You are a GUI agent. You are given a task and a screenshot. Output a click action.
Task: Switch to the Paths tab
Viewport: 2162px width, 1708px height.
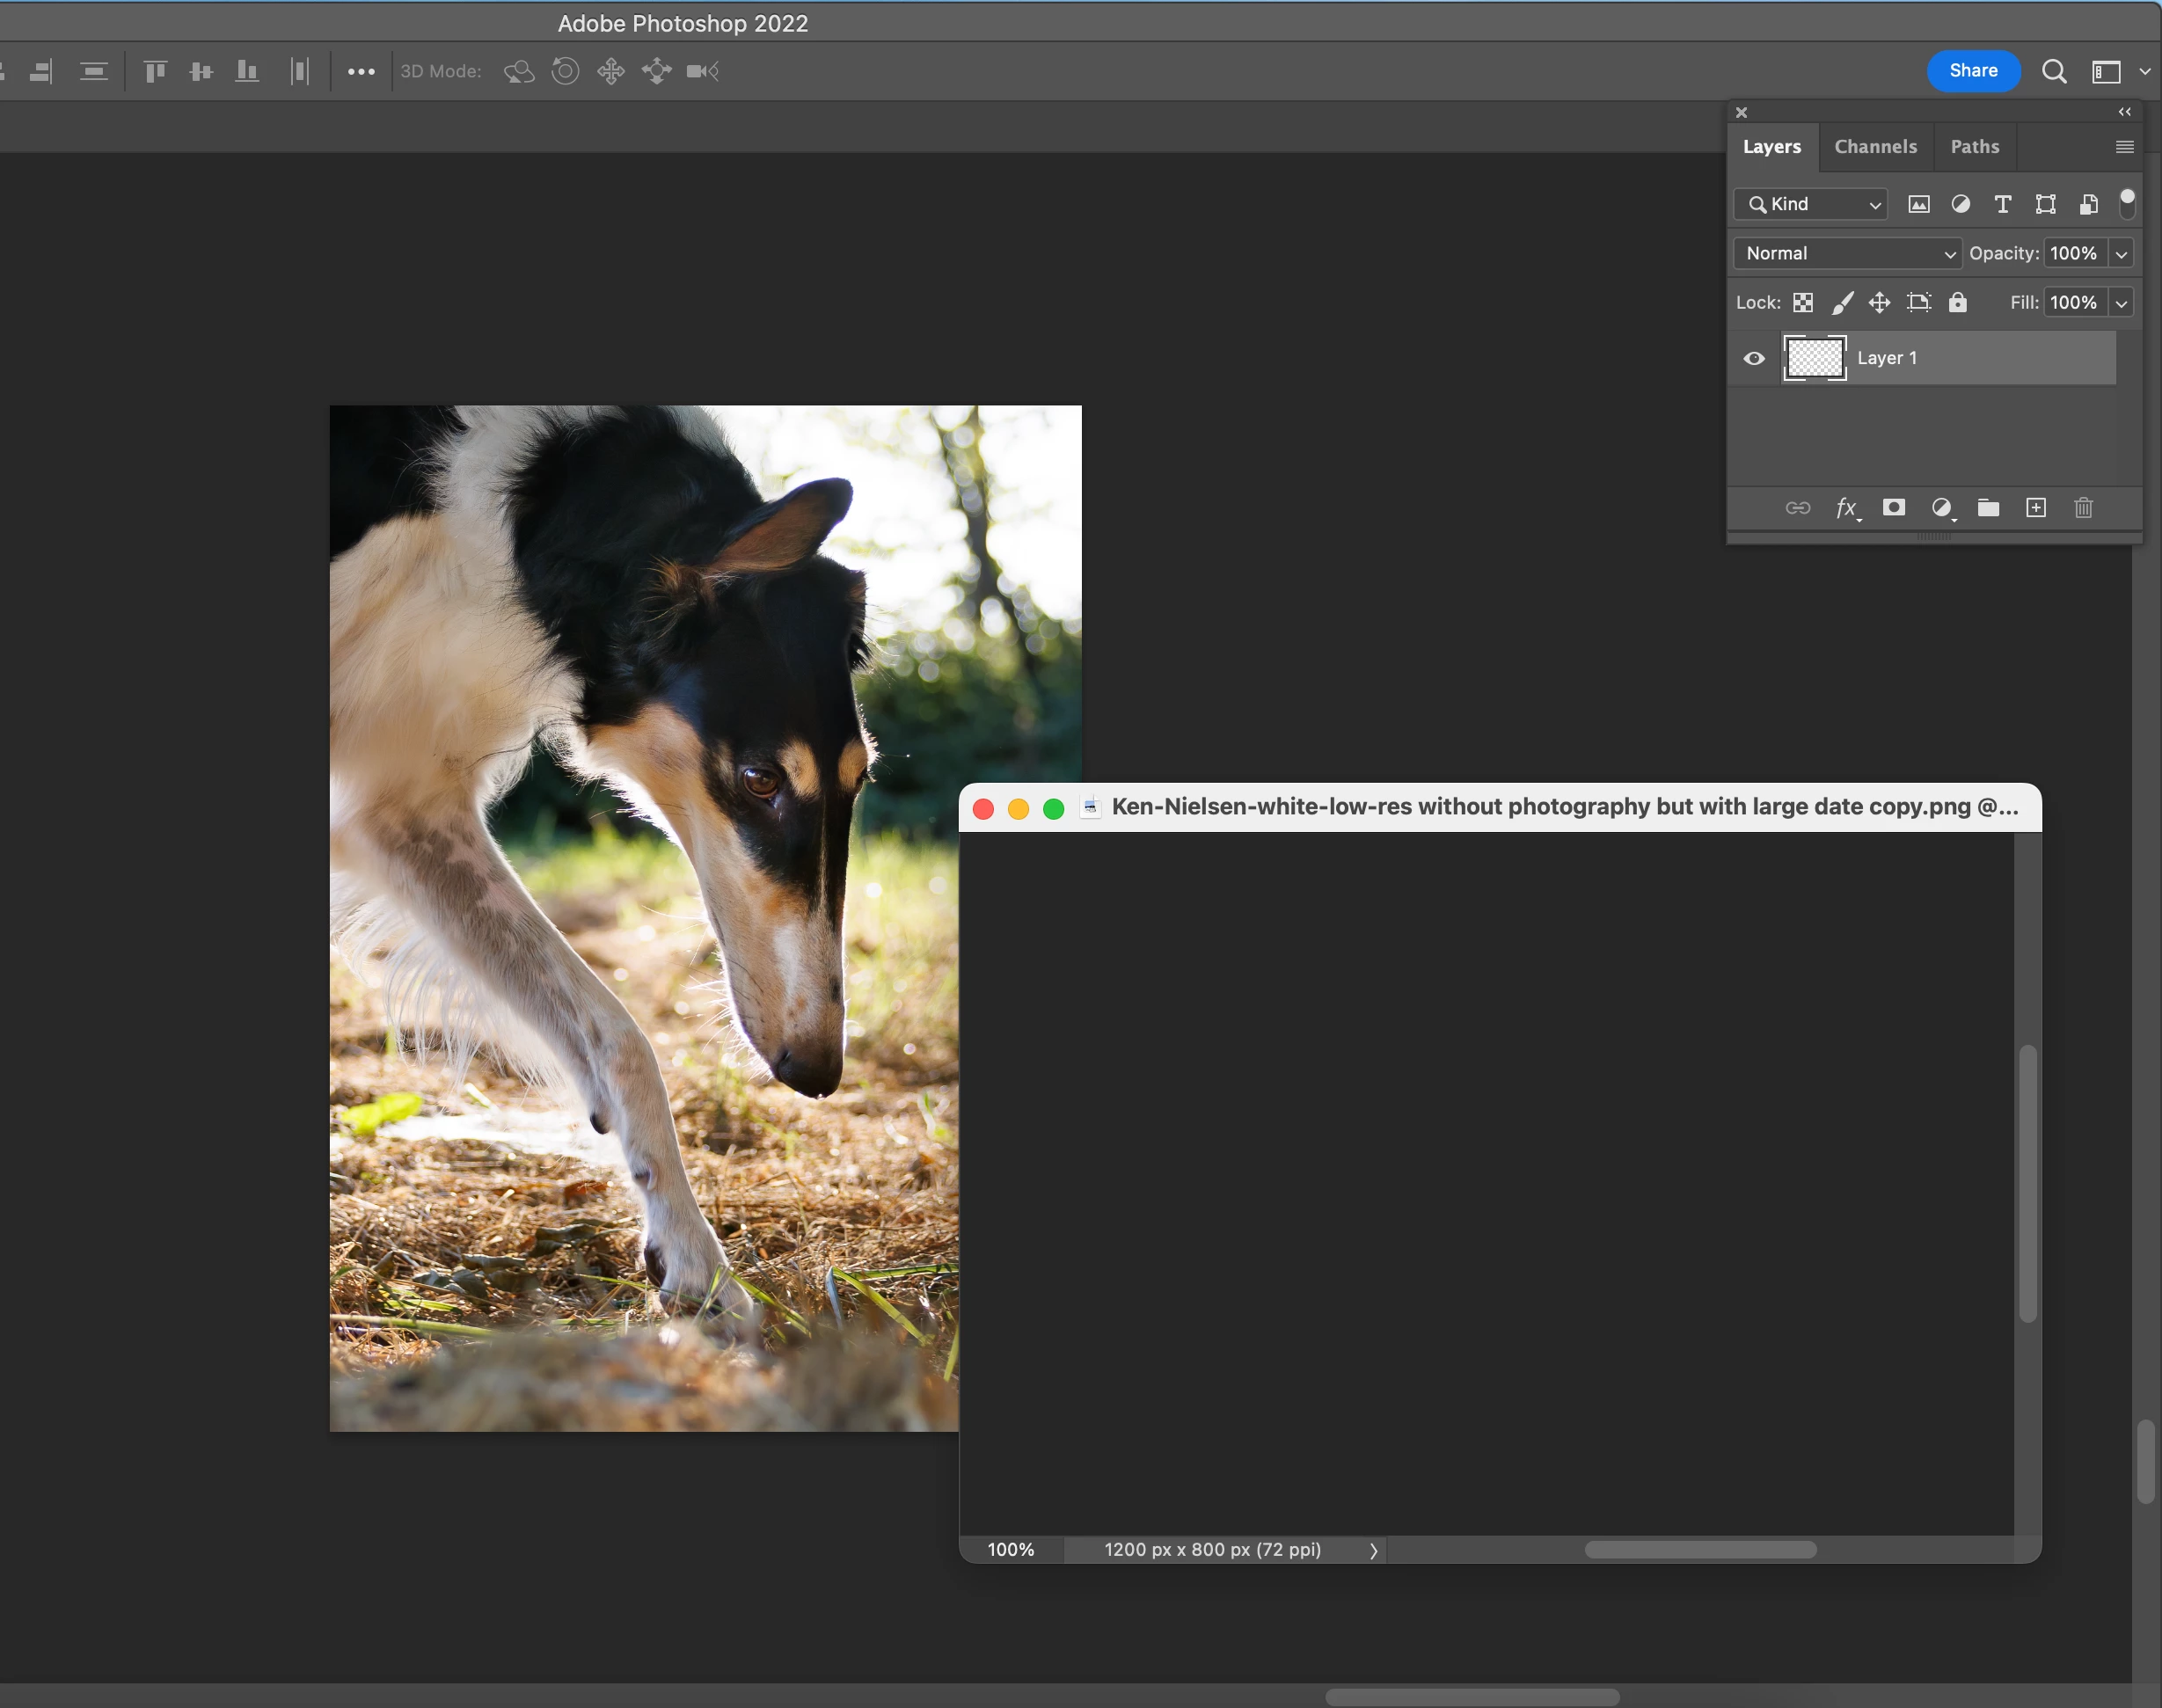(x=1974, y=147)
